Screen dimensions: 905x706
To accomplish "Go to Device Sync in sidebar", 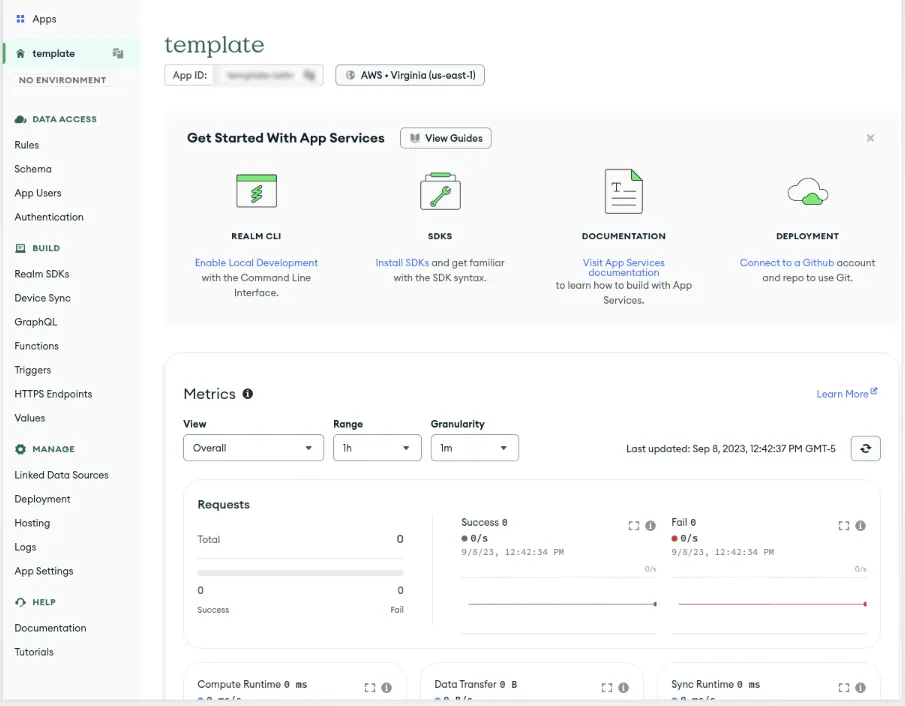I will [42, 298].
